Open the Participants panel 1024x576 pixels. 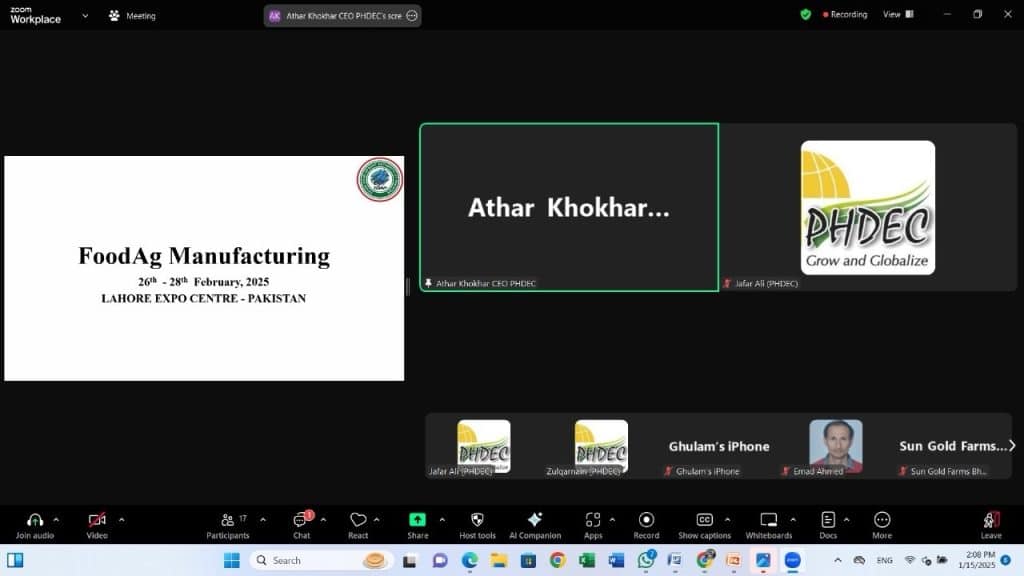pos(228,521)
